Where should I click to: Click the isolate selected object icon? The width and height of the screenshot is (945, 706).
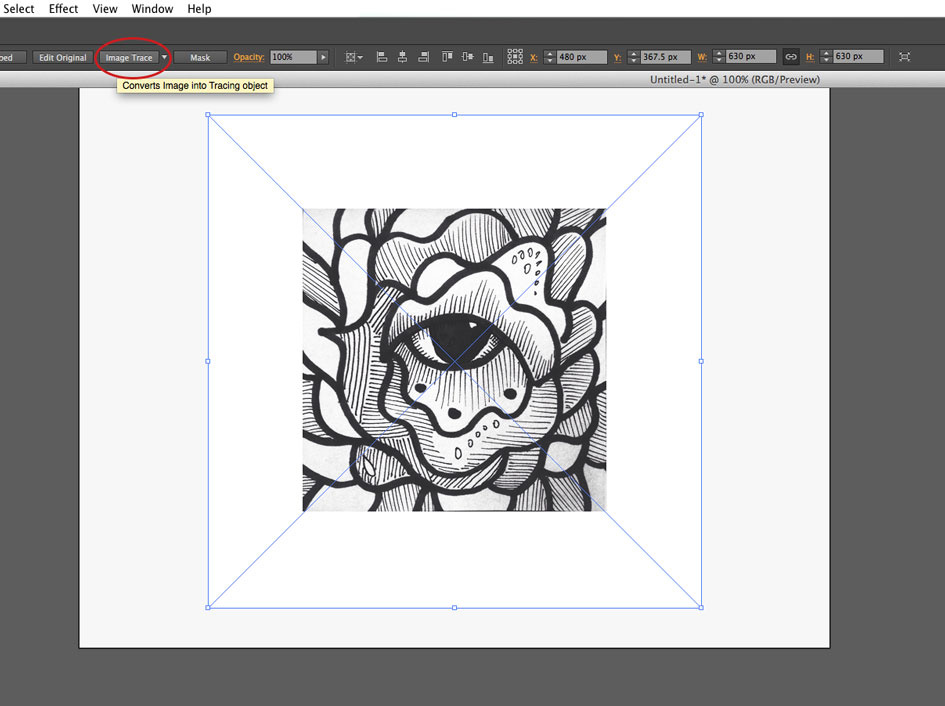(906, 57)
